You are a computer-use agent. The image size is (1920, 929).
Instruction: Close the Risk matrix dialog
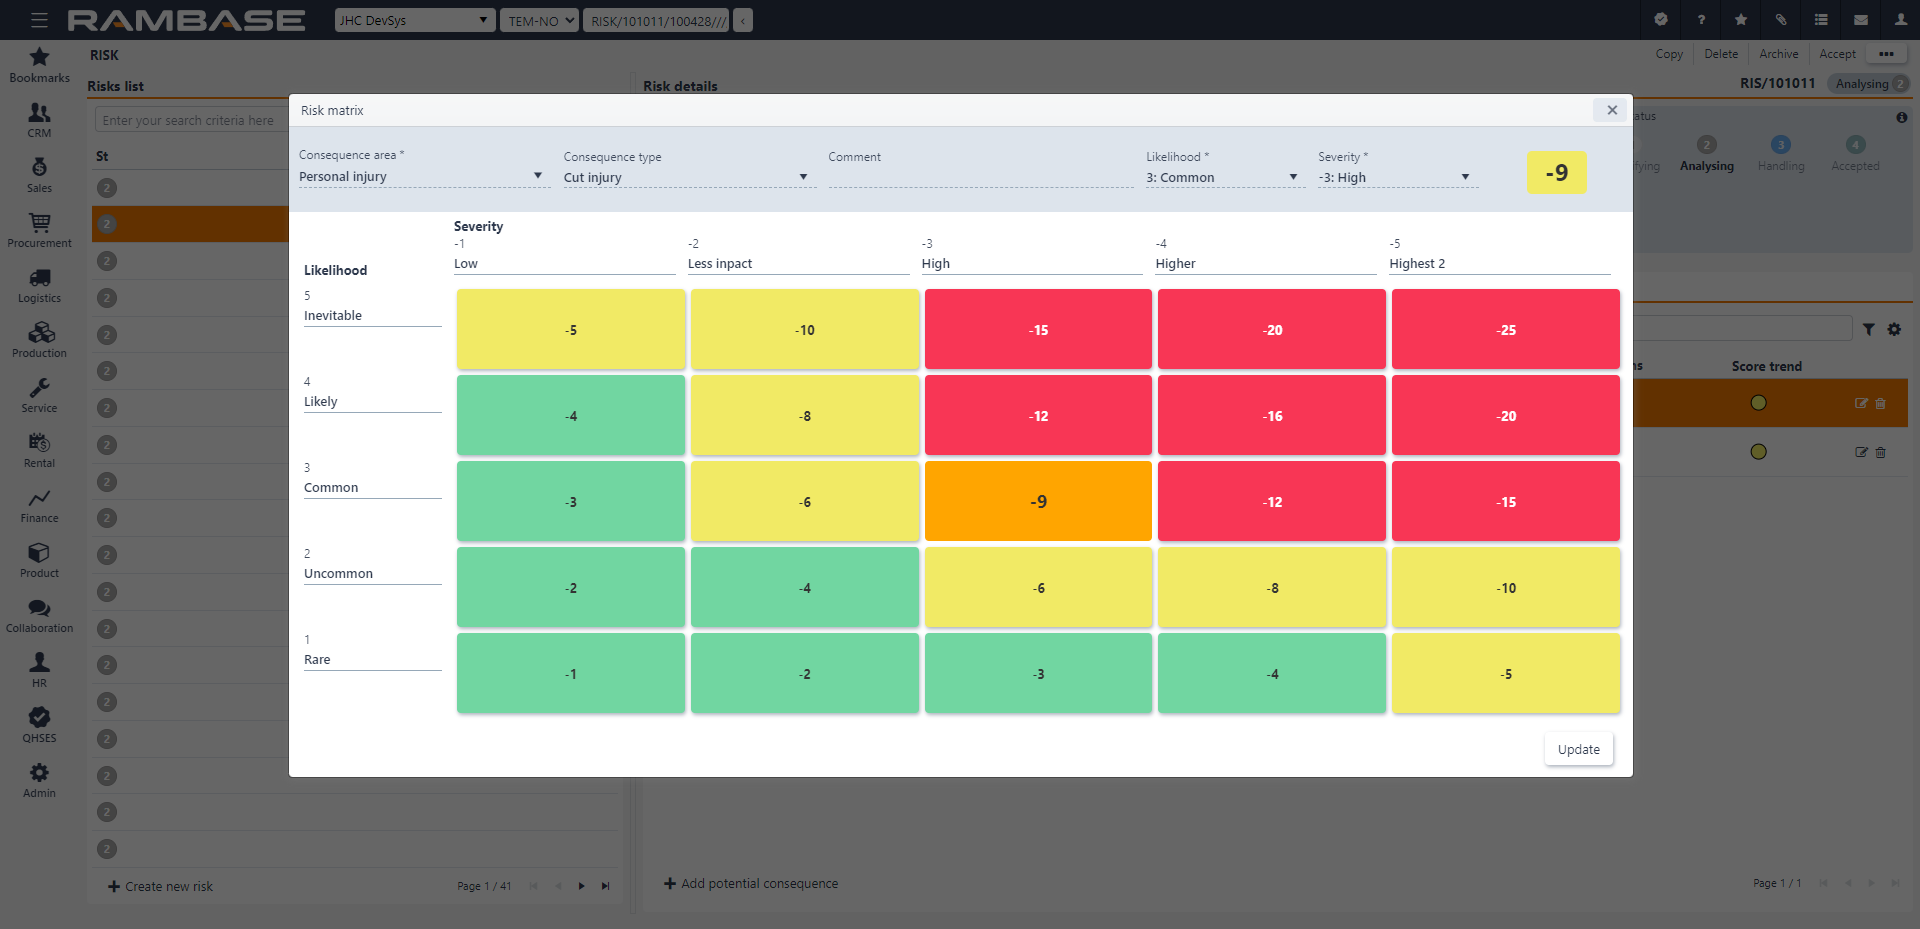click(1612, 110)
